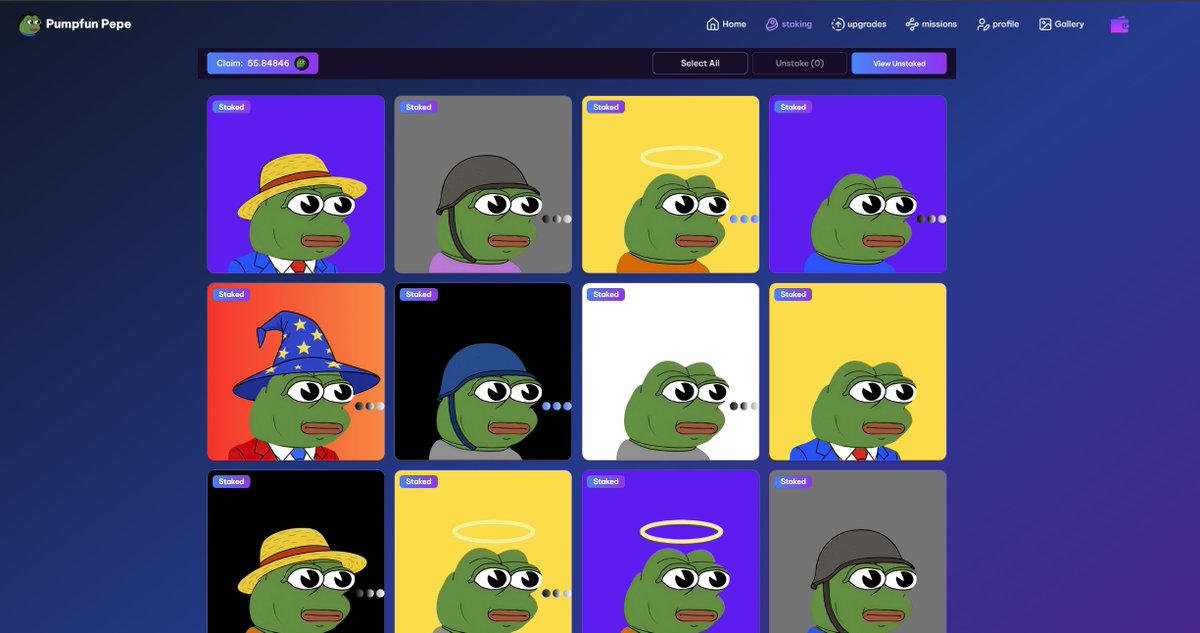The width and height of the screenshot is (1200, 633).
Task: Click Staked badge on blue helmet Pepe
Action: 419,294
